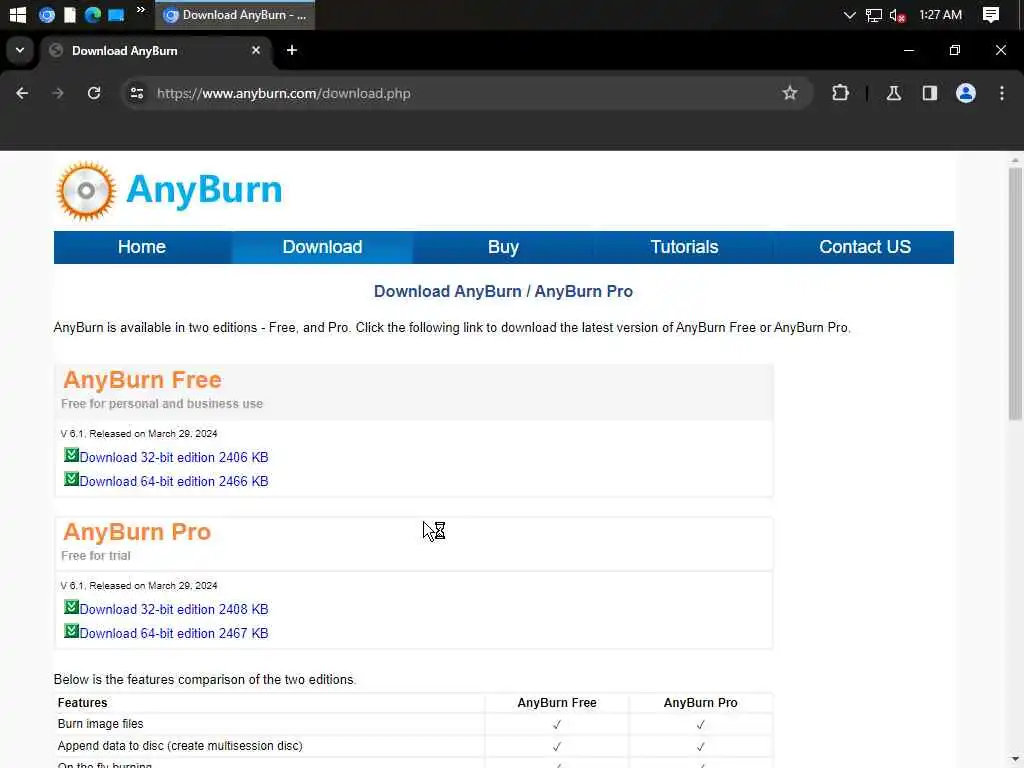Image resolution: width=1024 pixels, height=768 pixels.
Task: Click the AnyBurn Free column header
Action: (x=556, y=703)
